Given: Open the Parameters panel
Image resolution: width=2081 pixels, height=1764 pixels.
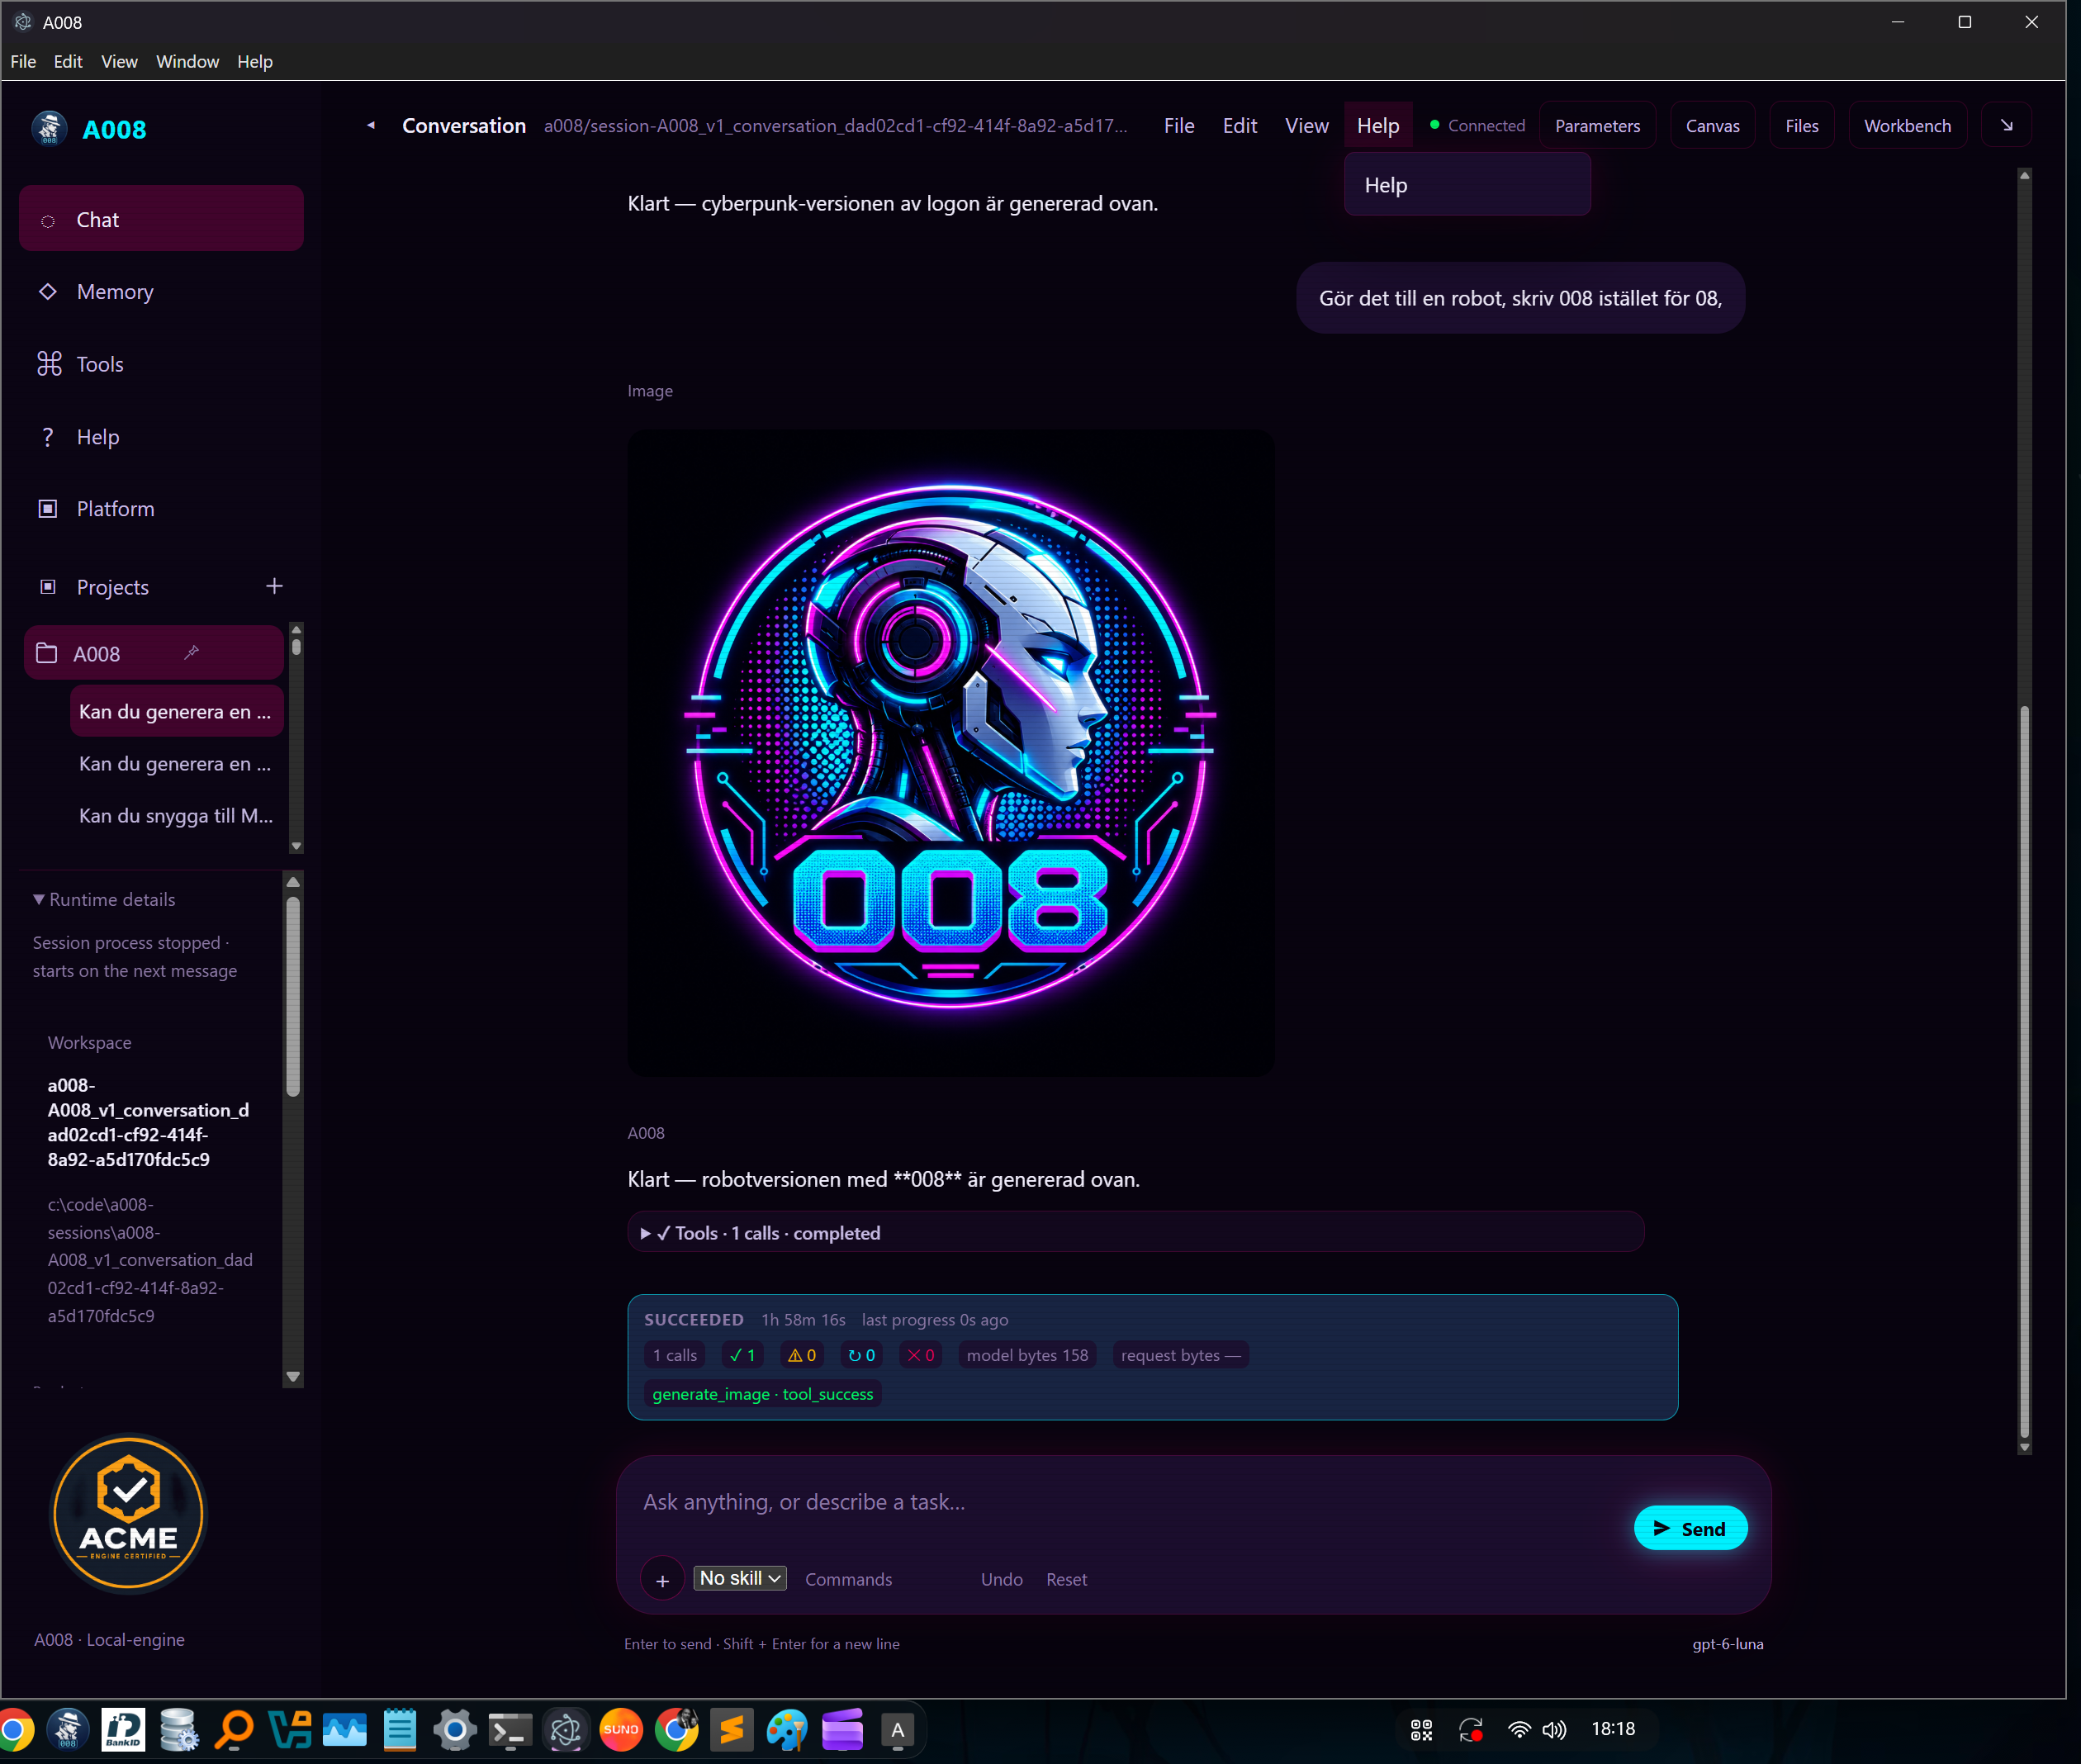Looking at the screenshot, I should 1597,125.
